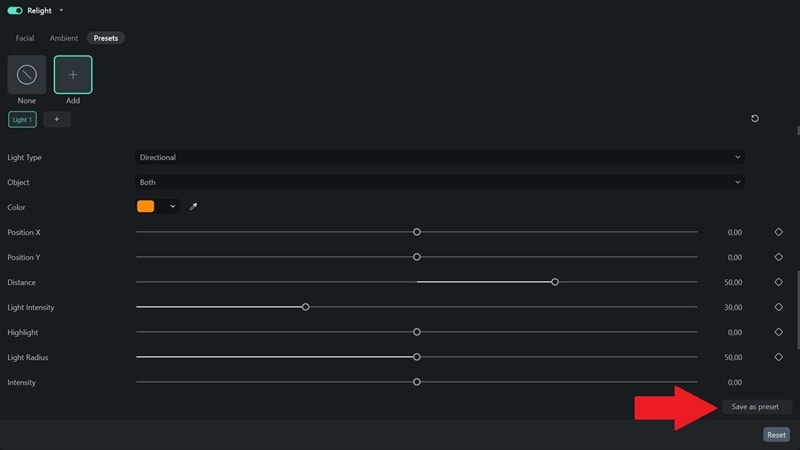Click the orange color swatch
This screenshot has height=450, width=800.
(x=146, y=207)
